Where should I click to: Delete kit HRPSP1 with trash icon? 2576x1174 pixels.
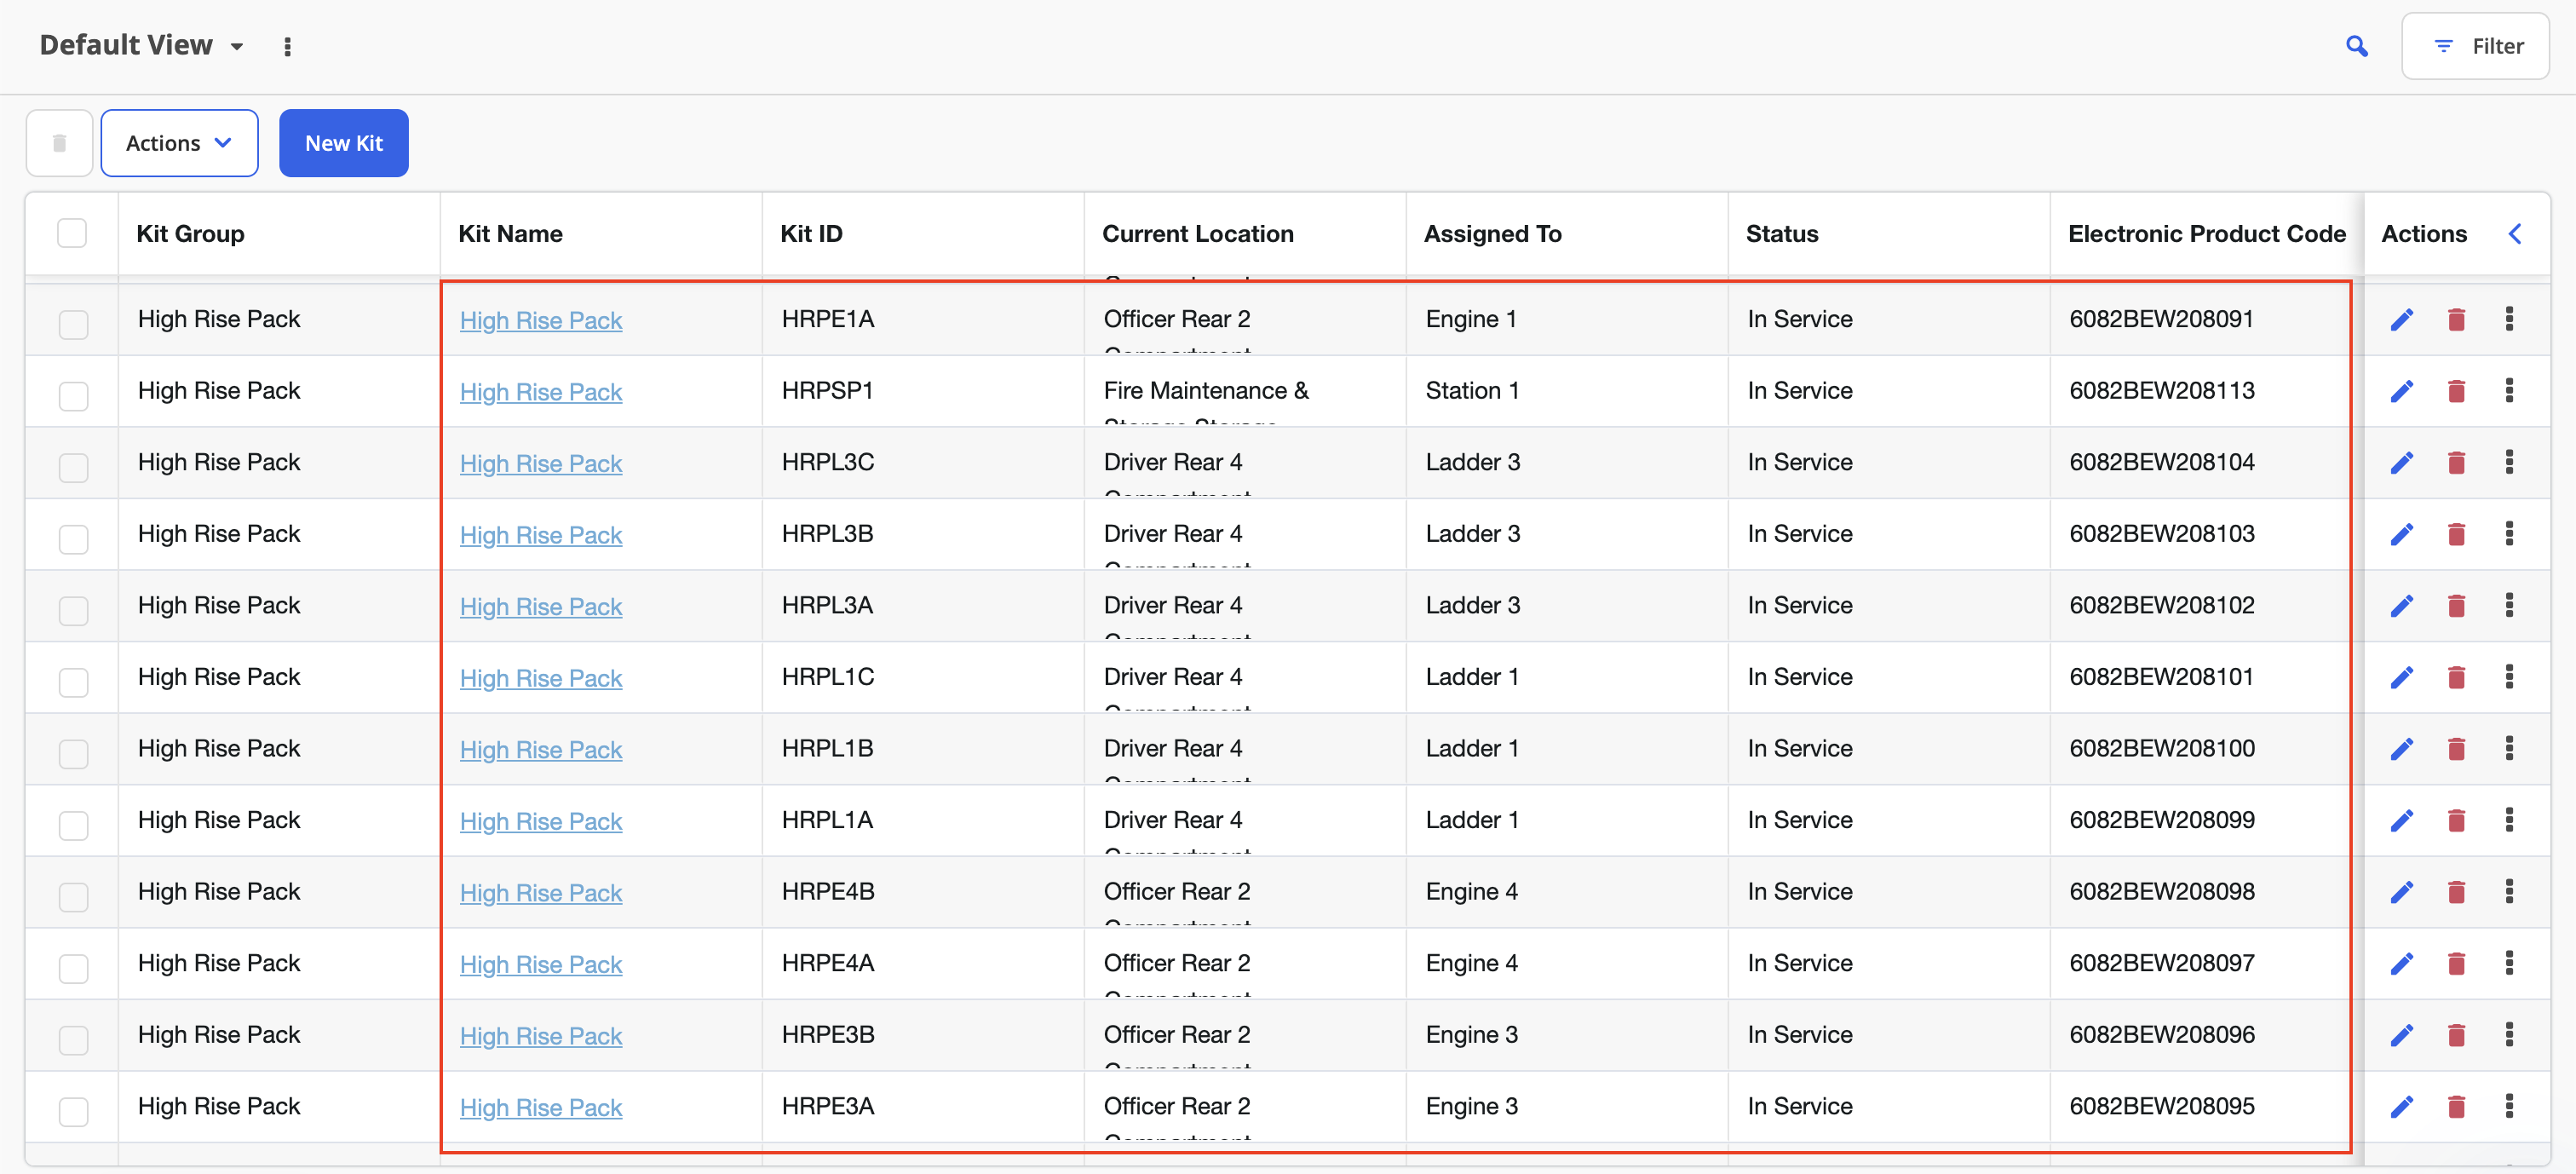tap(2456, 391)
